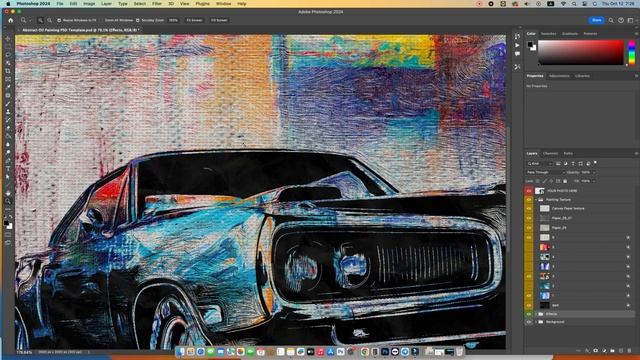Toggle the Scrubby Zoom checkbox

click(138, 20)
